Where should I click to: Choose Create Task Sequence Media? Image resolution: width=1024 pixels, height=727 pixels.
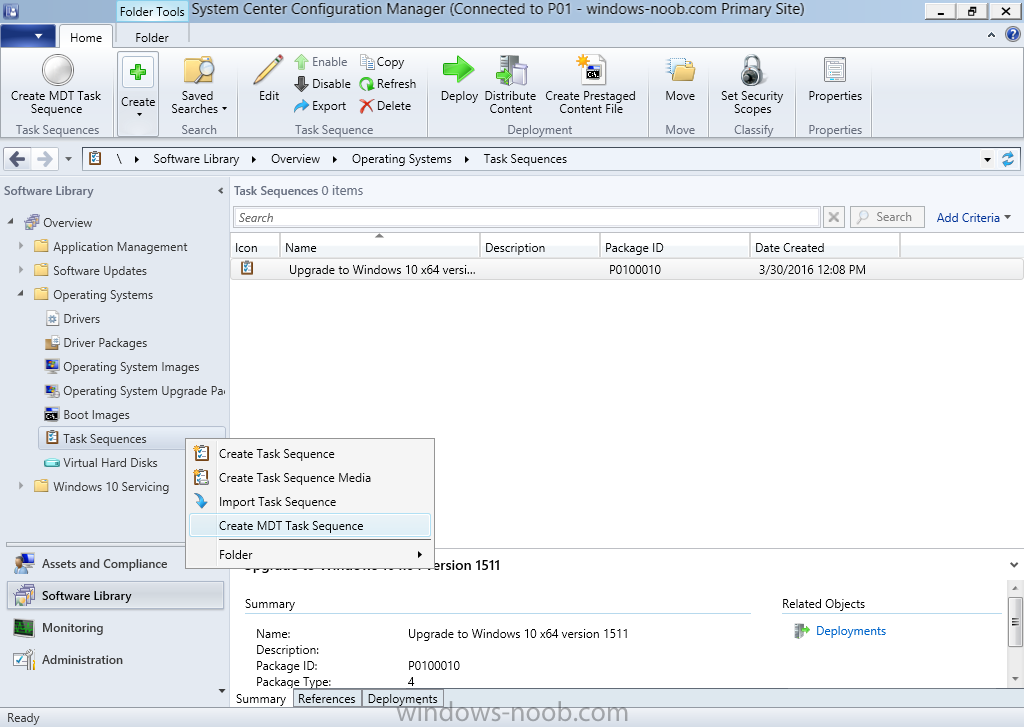tap(310, 478)
